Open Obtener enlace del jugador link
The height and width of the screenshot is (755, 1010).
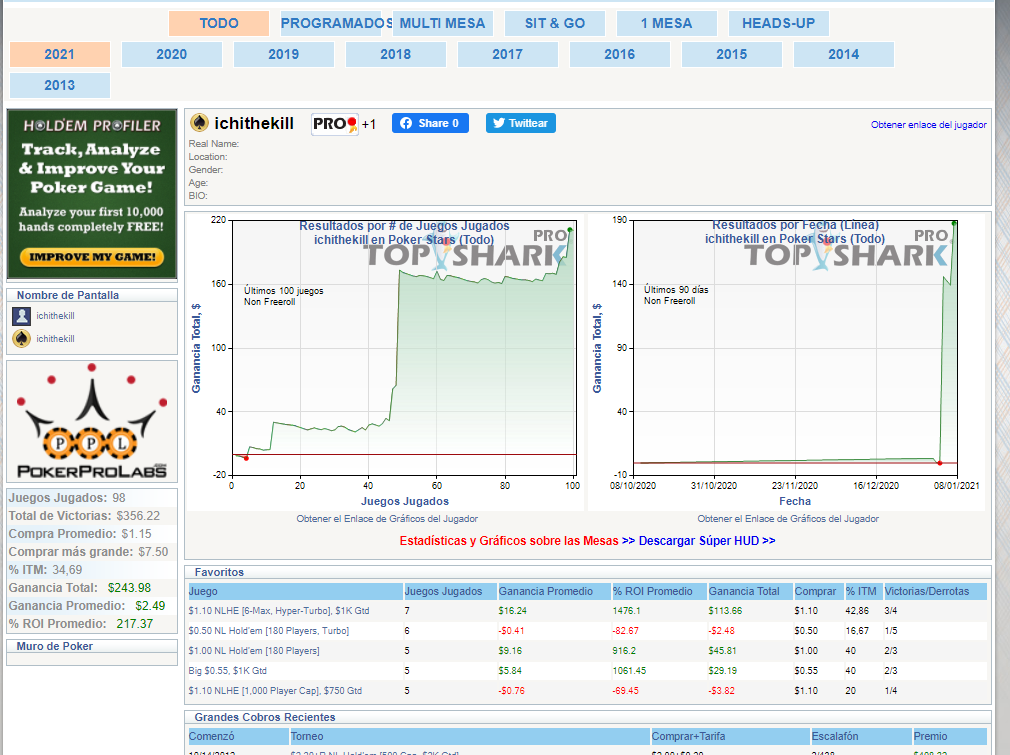[x=928, y=124]
